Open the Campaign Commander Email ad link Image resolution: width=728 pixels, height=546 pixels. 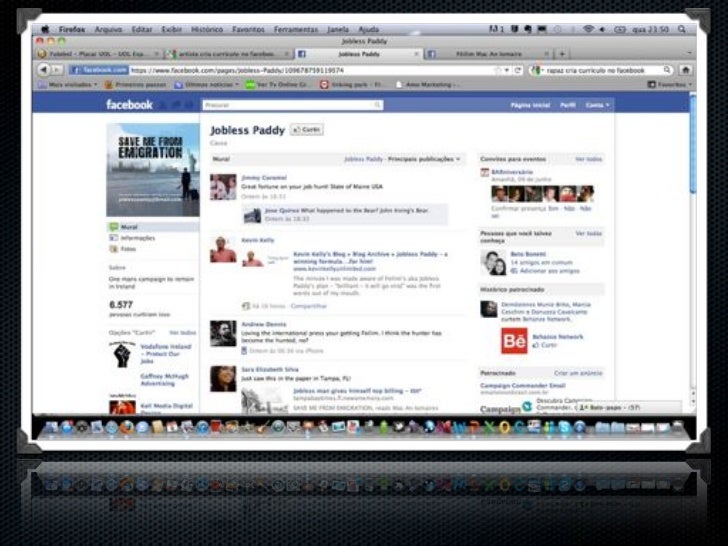(522, 385)
